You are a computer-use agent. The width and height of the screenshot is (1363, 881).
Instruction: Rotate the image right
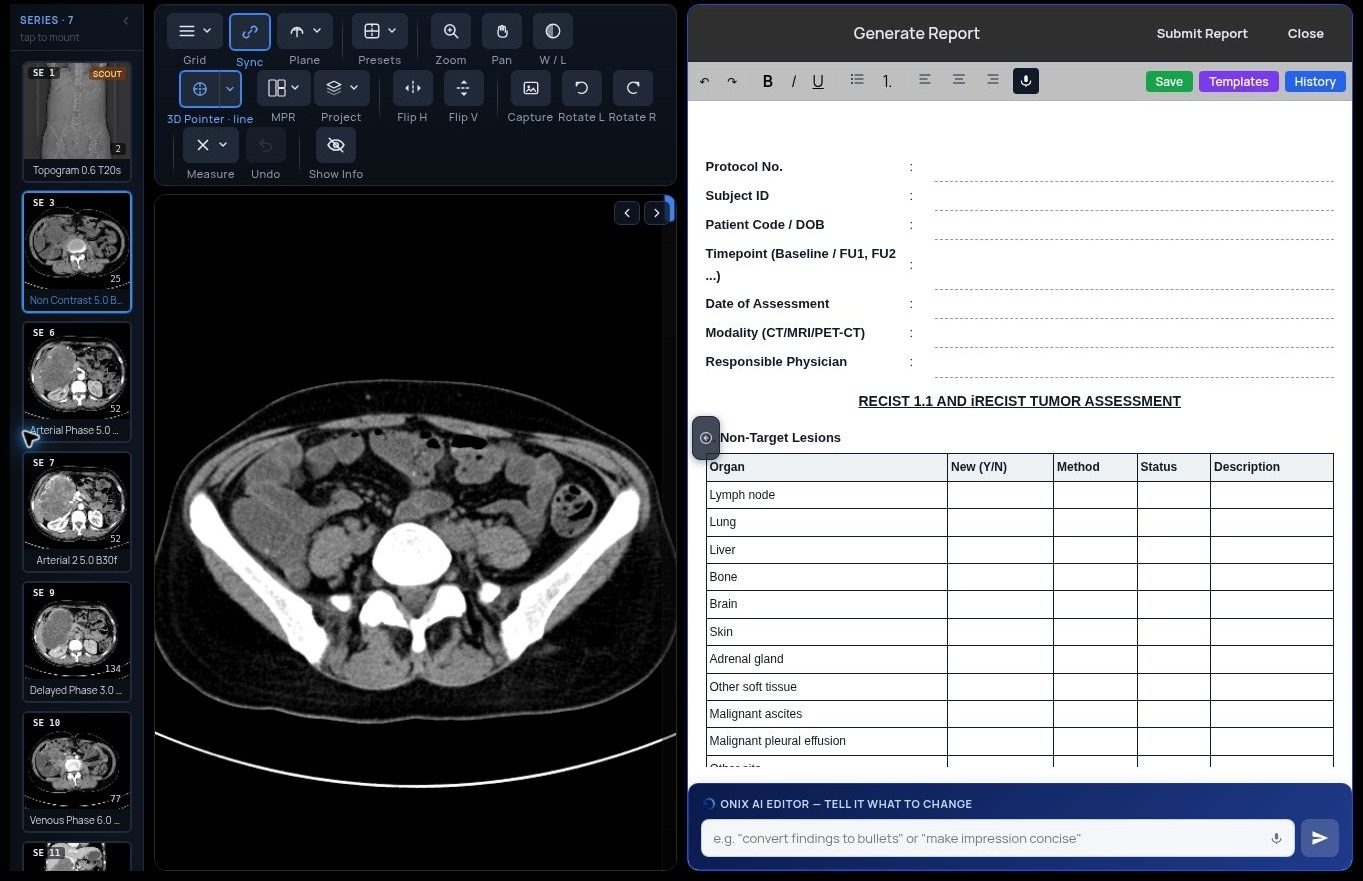(633, 89)
